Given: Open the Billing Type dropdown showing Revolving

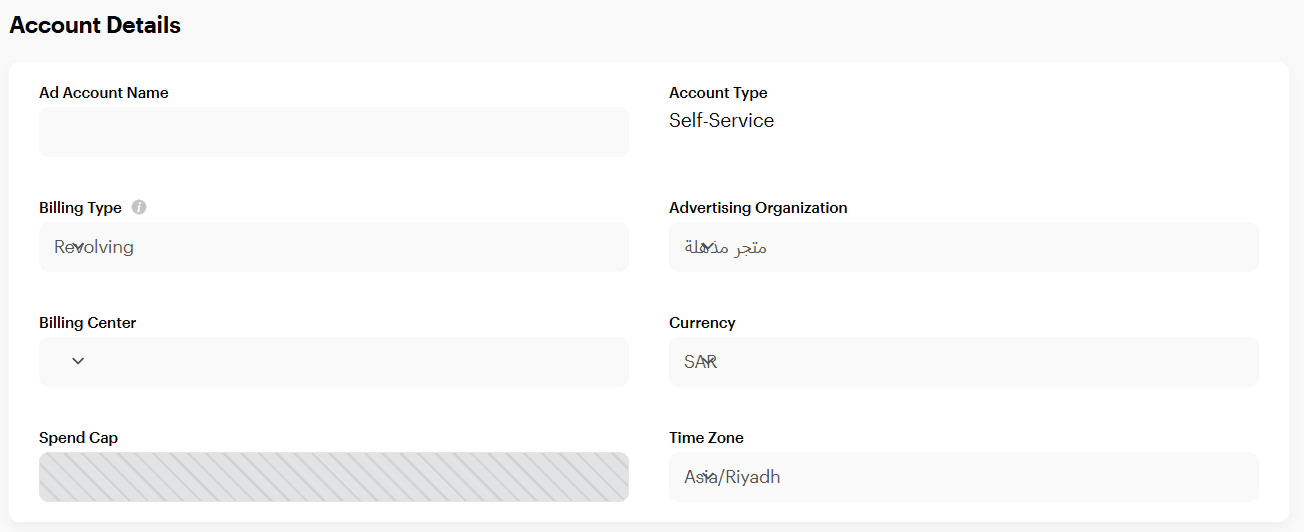Looking at the screenshot, I should [333, 247].
